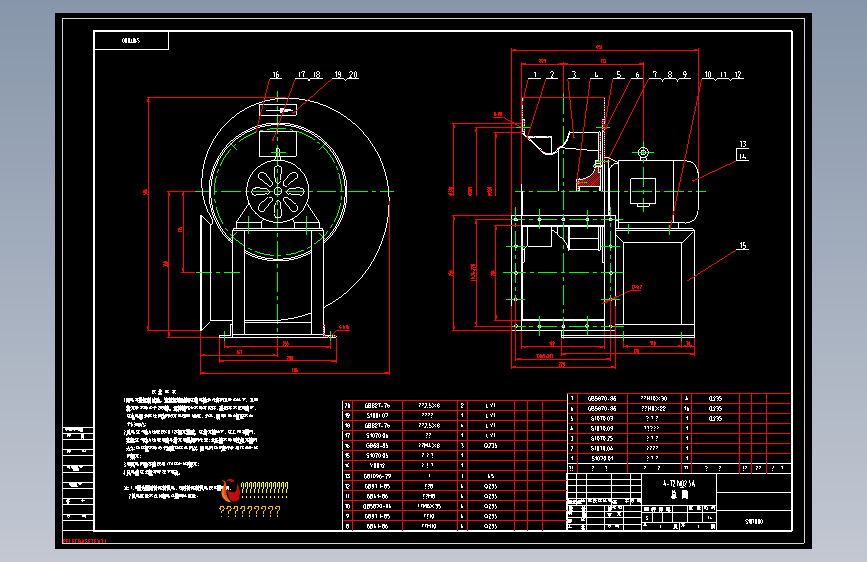Click callout number 7 in the bracketed group
Viewport: 867px width, 562px height.
(655, 74)
